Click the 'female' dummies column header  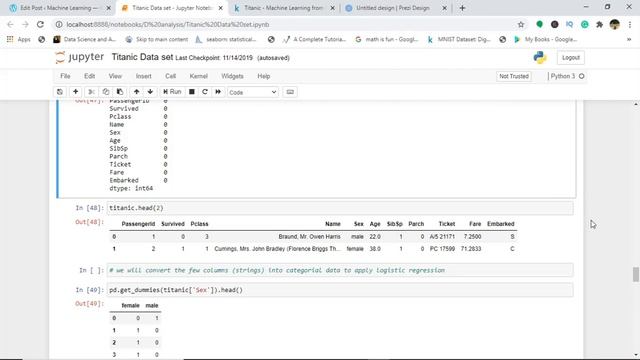pyautogui.click(x=131, y=306)
